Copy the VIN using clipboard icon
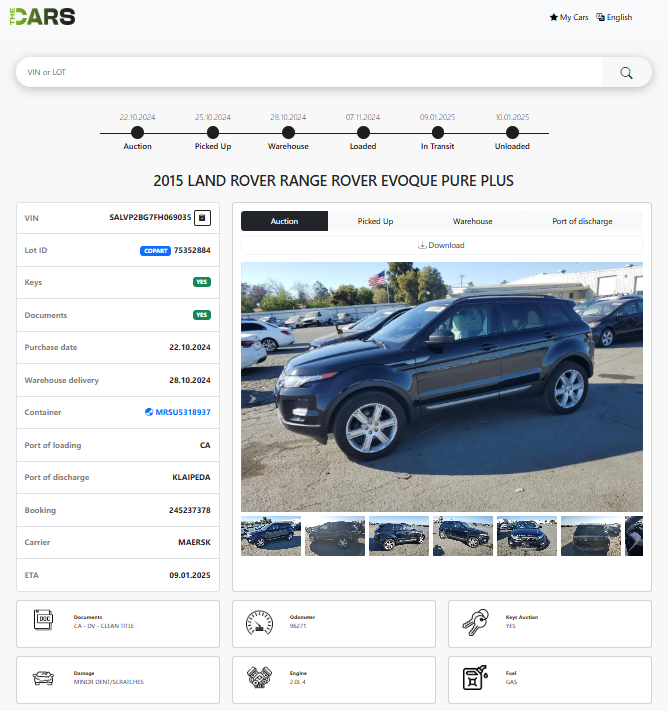 (x=202, y=218)
